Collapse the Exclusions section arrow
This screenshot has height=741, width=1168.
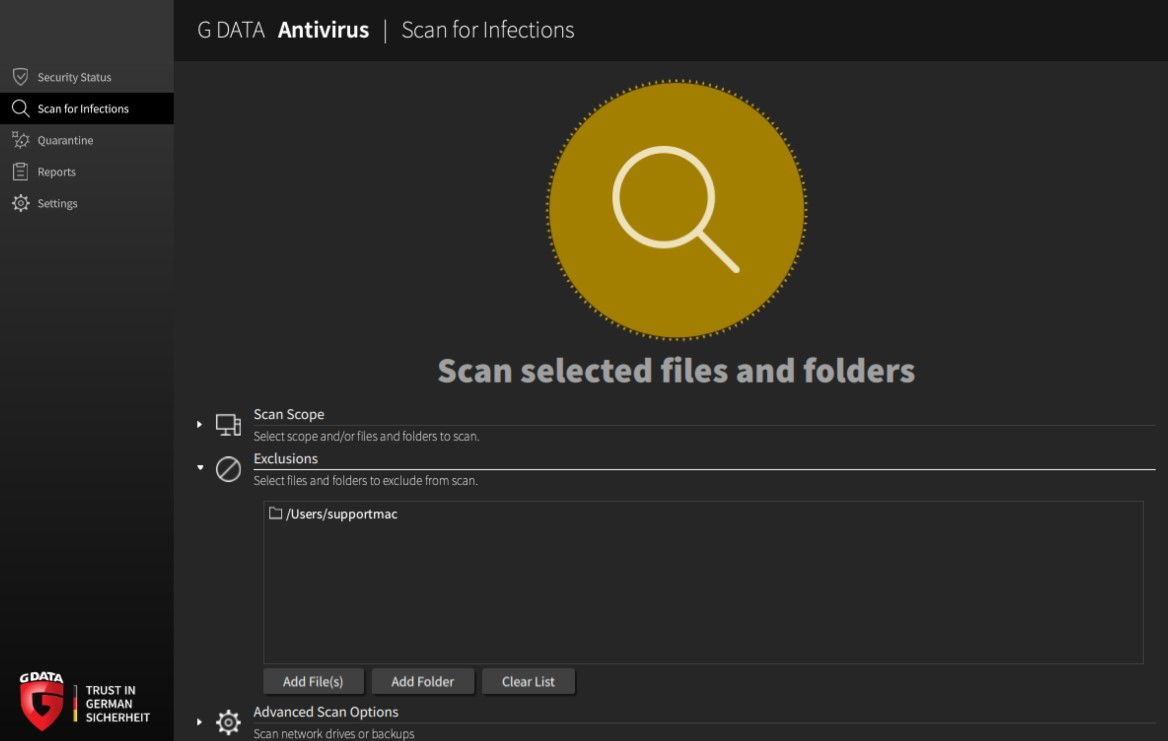point(200,468)
